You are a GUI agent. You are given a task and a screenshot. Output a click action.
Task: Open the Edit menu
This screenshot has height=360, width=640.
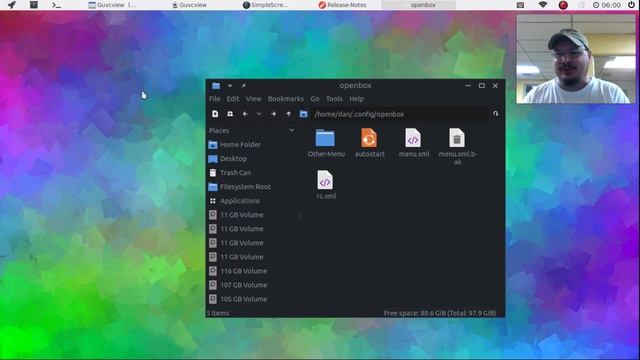point(233,99)
